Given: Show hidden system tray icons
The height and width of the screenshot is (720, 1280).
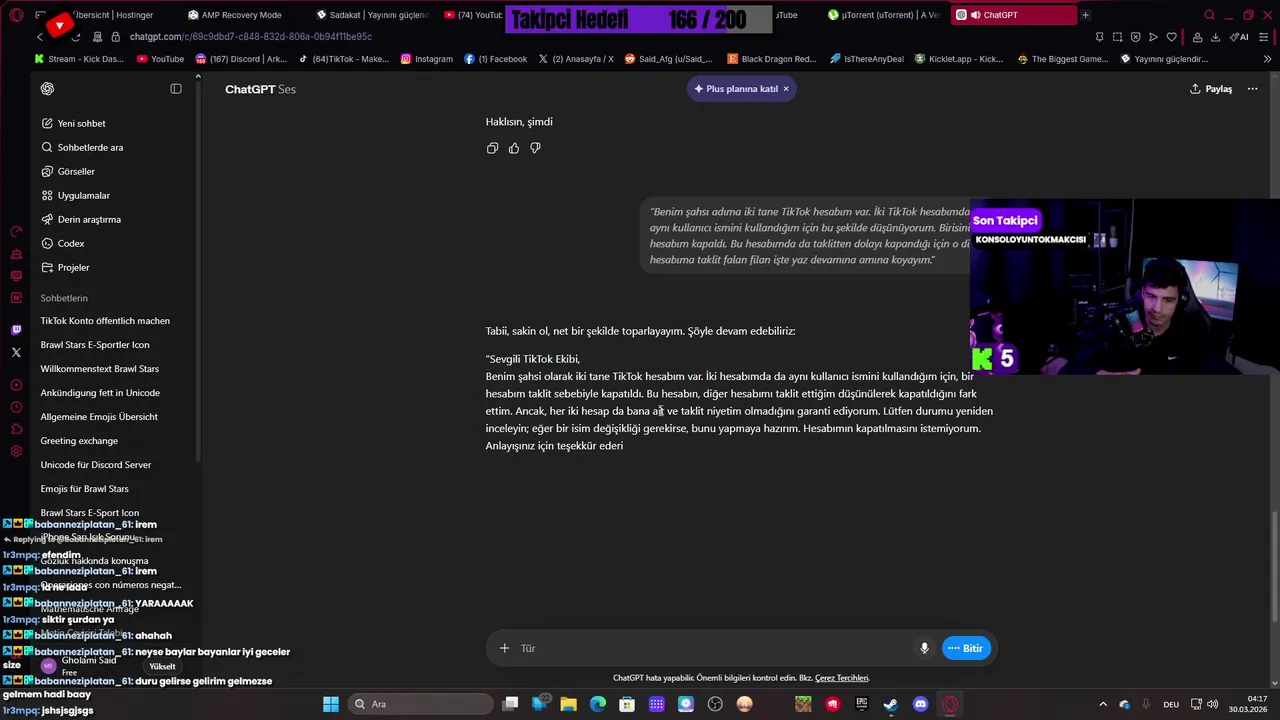Looking at the screenshot, I should (x=1103, y=704).
